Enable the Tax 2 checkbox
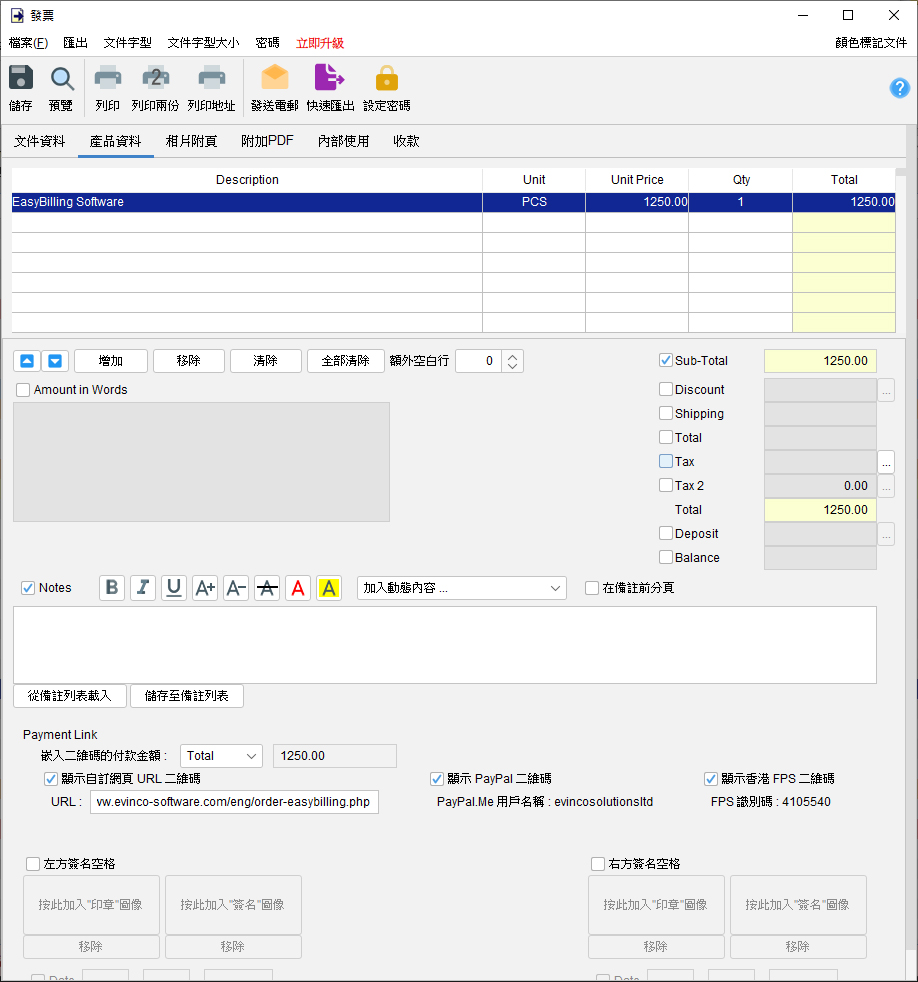The image size is (918, 982). click(666, 485)
